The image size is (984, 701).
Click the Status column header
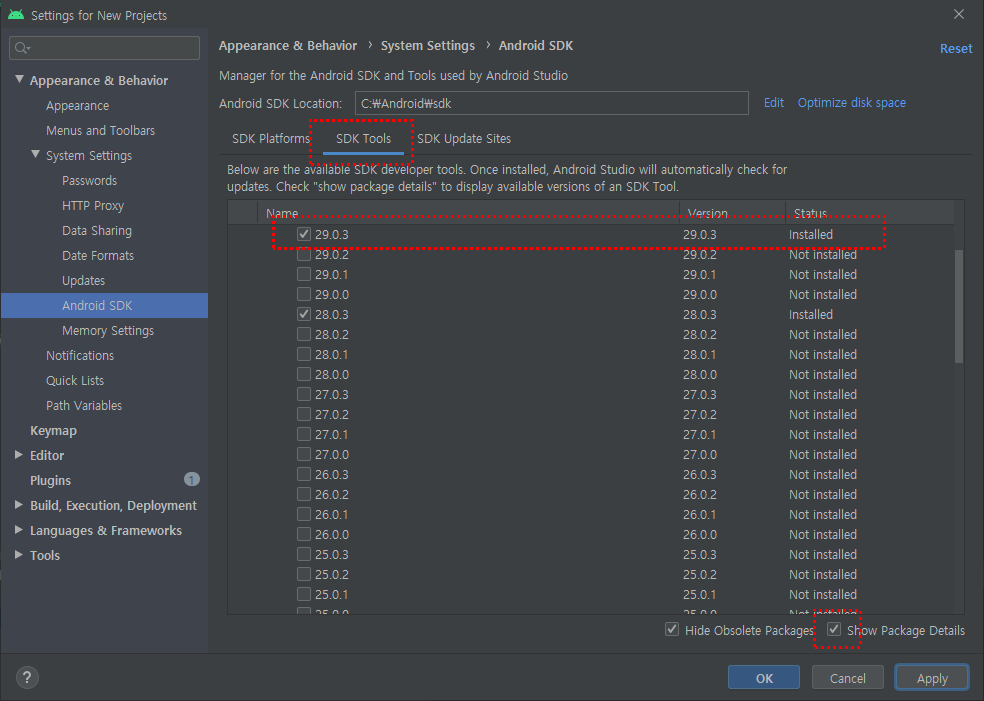(x=870, y=213)
